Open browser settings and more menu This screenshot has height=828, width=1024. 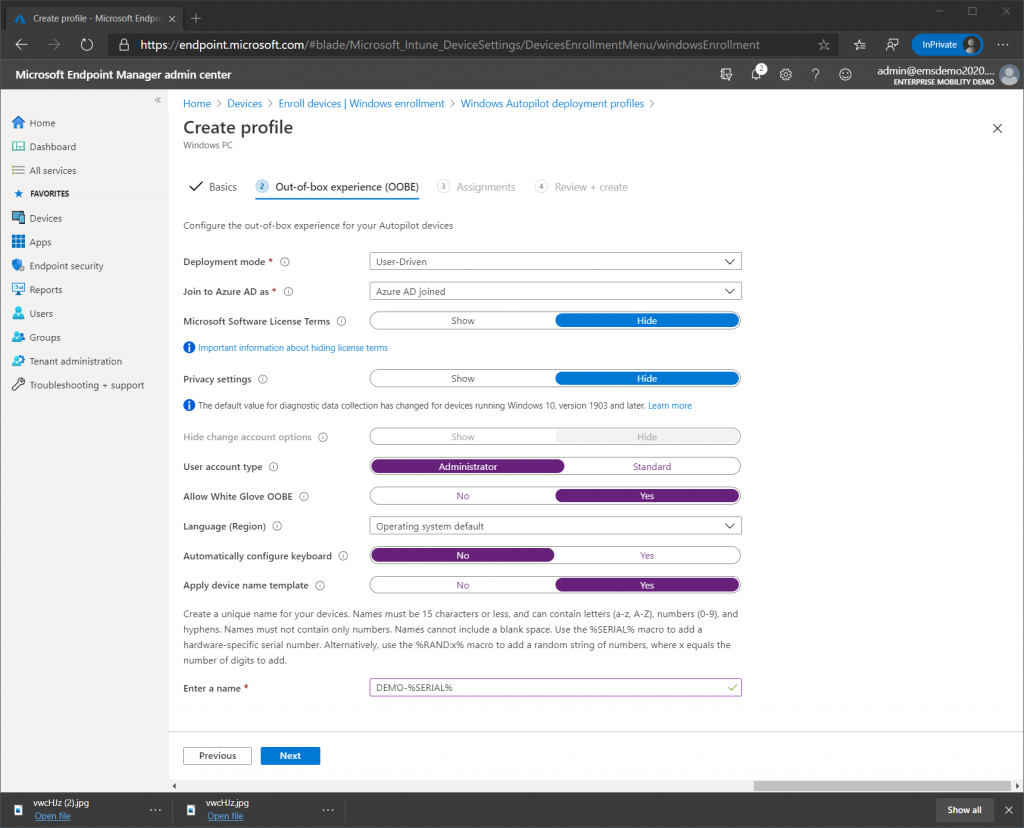pos(1003,44)
